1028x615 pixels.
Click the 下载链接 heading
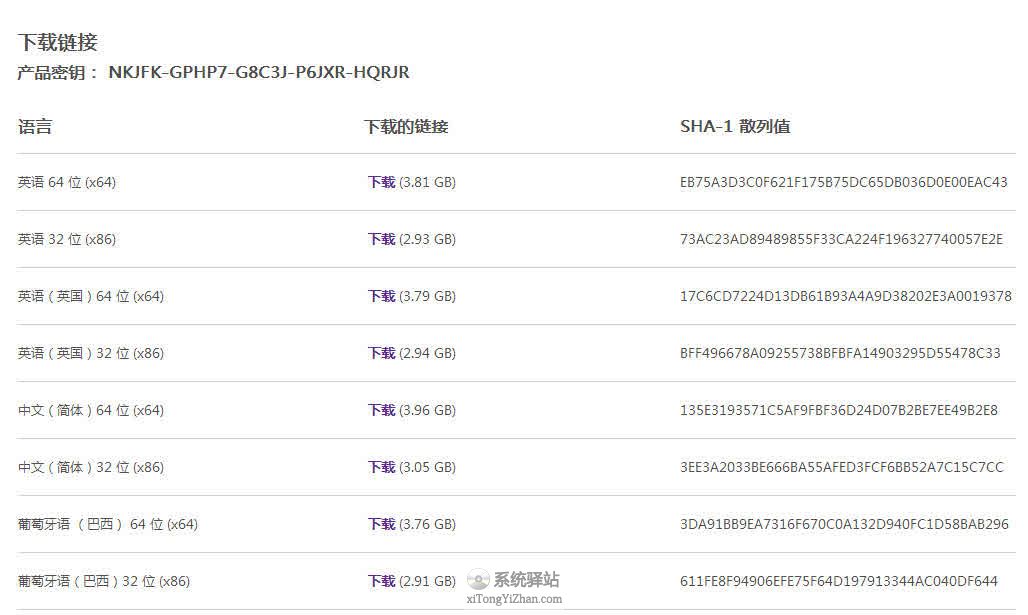click(57, 43)
